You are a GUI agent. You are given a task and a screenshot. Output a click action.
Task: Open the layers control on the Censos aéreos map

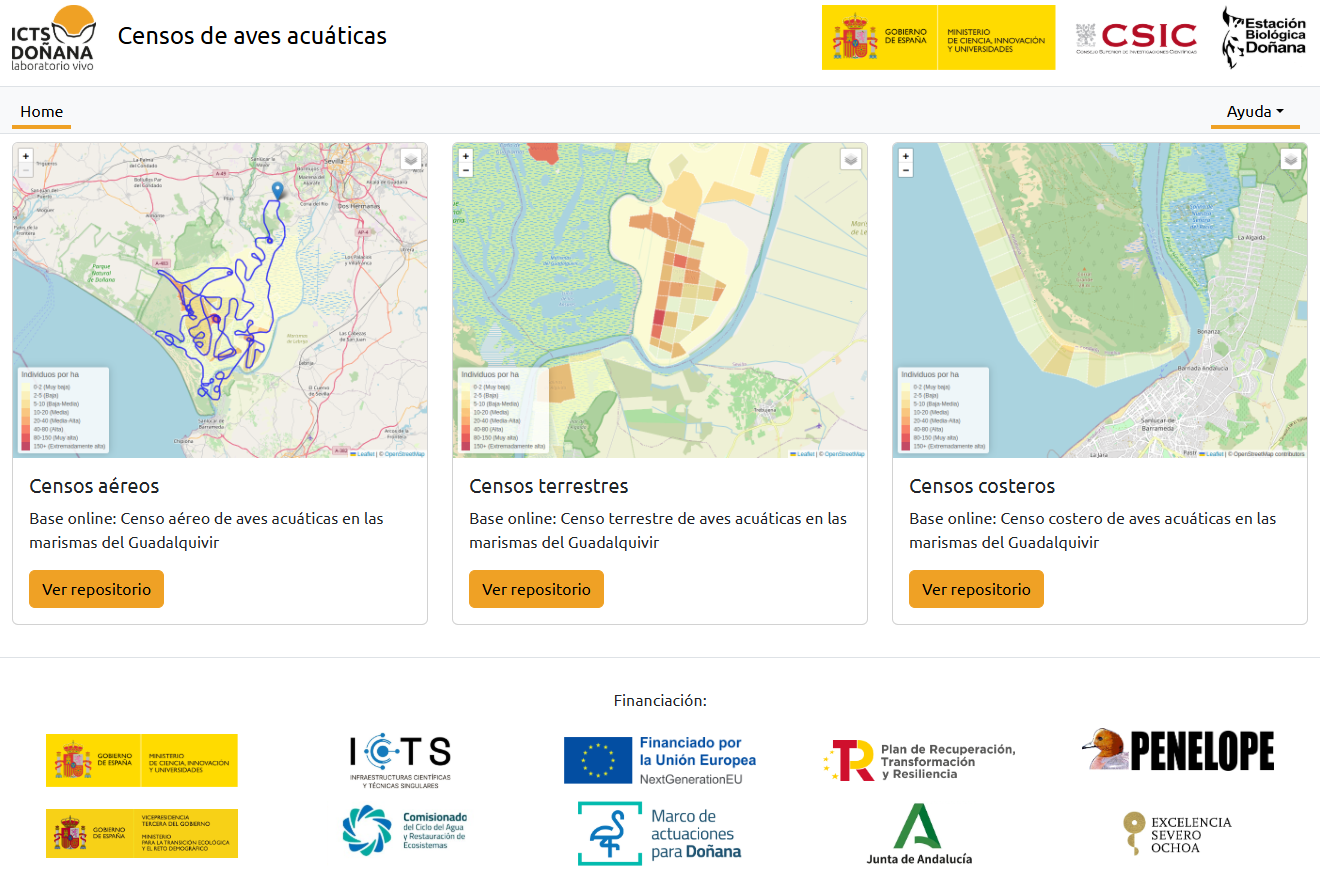[411, 160]
